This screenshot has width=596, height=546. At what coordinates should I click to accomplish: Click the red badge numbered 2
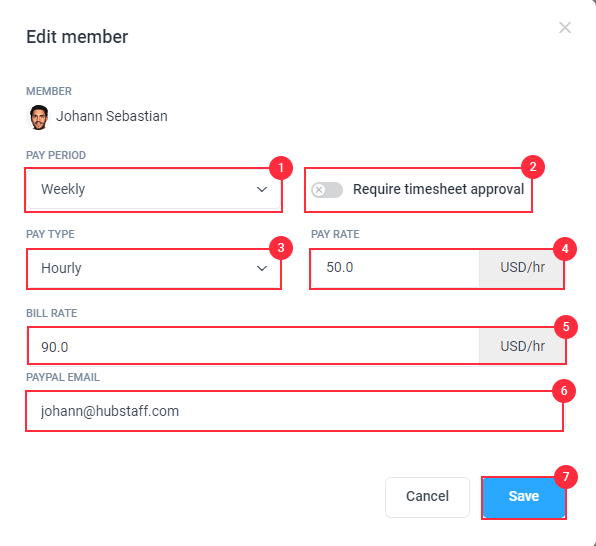[x=533, y=167]
